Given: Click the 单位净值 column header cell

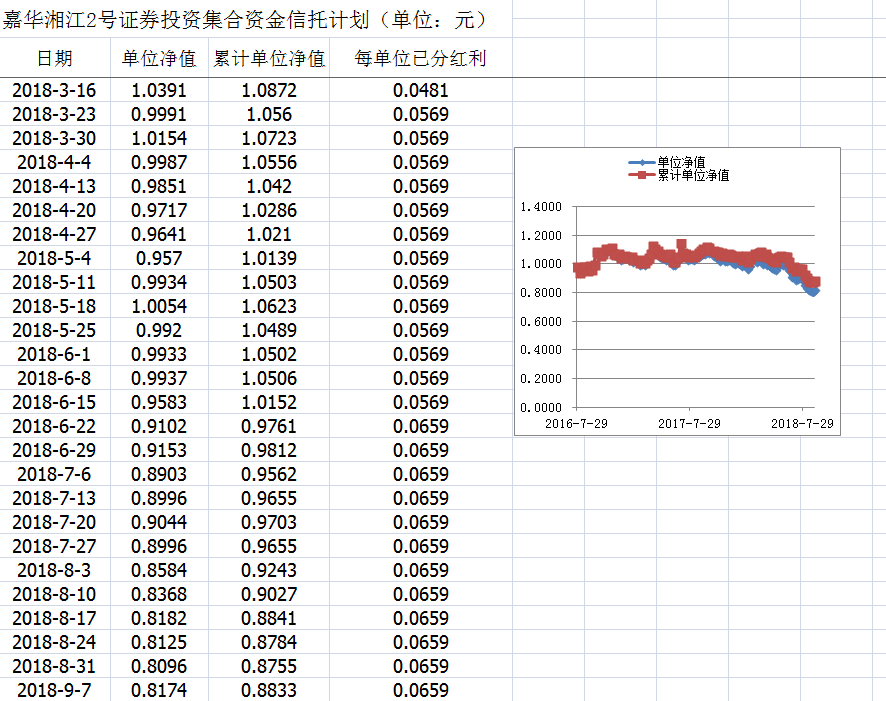Looking at the screenshot, I should [x=159, y=58].
